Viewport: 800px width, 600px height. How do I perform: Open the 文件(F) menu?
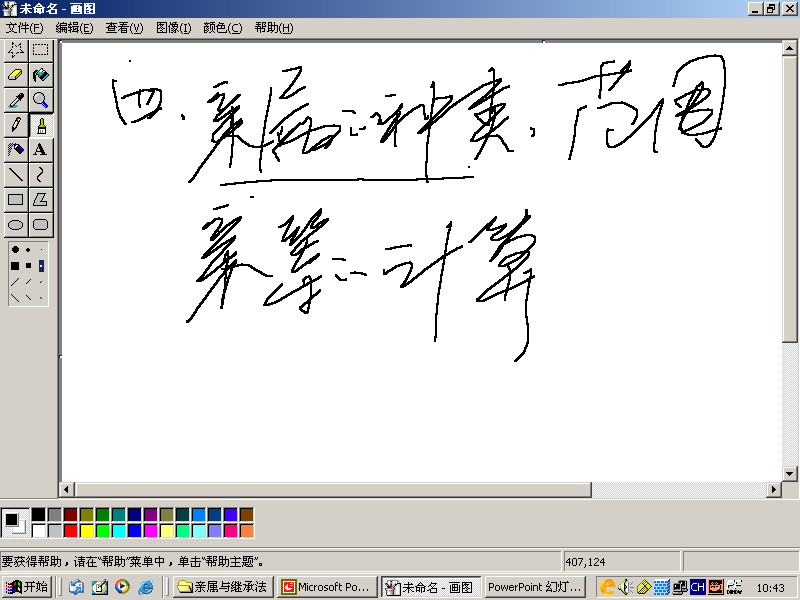click(x=24, y=28)
